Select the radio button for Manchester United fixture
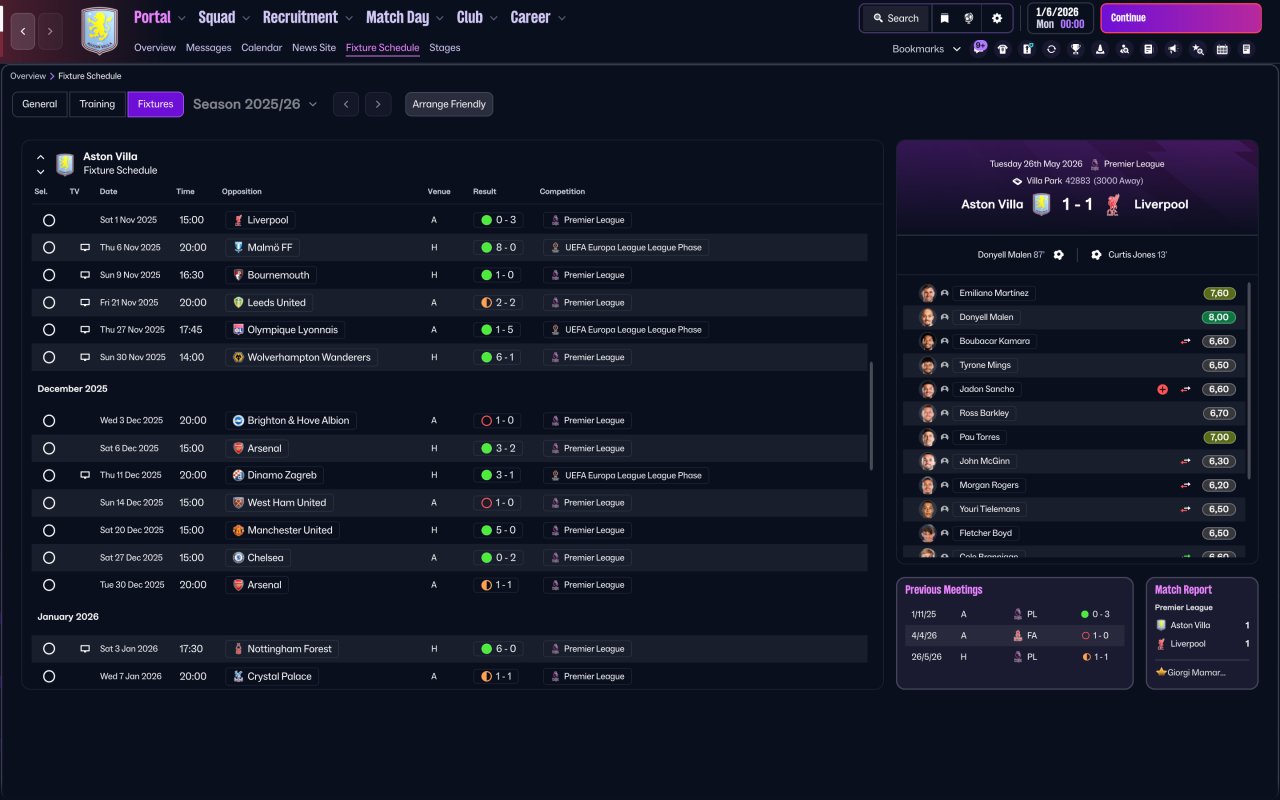Screen dimensions: 1280x800 click(49, 530)
